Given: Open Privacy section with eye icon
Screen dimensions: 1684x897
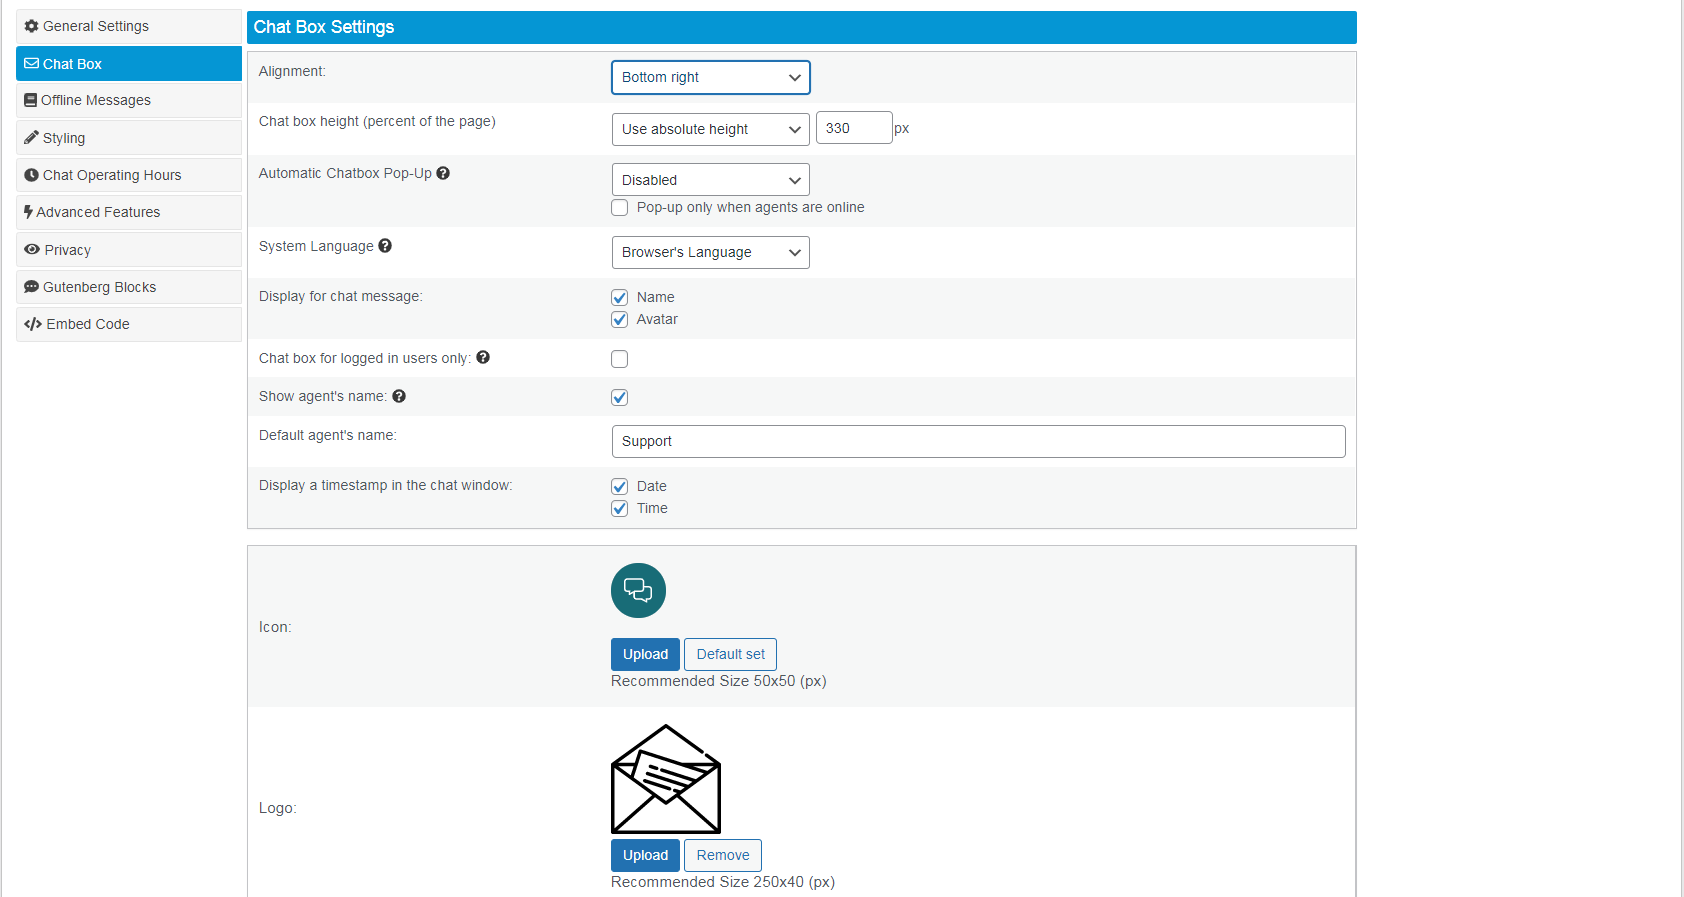Looking at the screenshot, I should click(32, 250).
